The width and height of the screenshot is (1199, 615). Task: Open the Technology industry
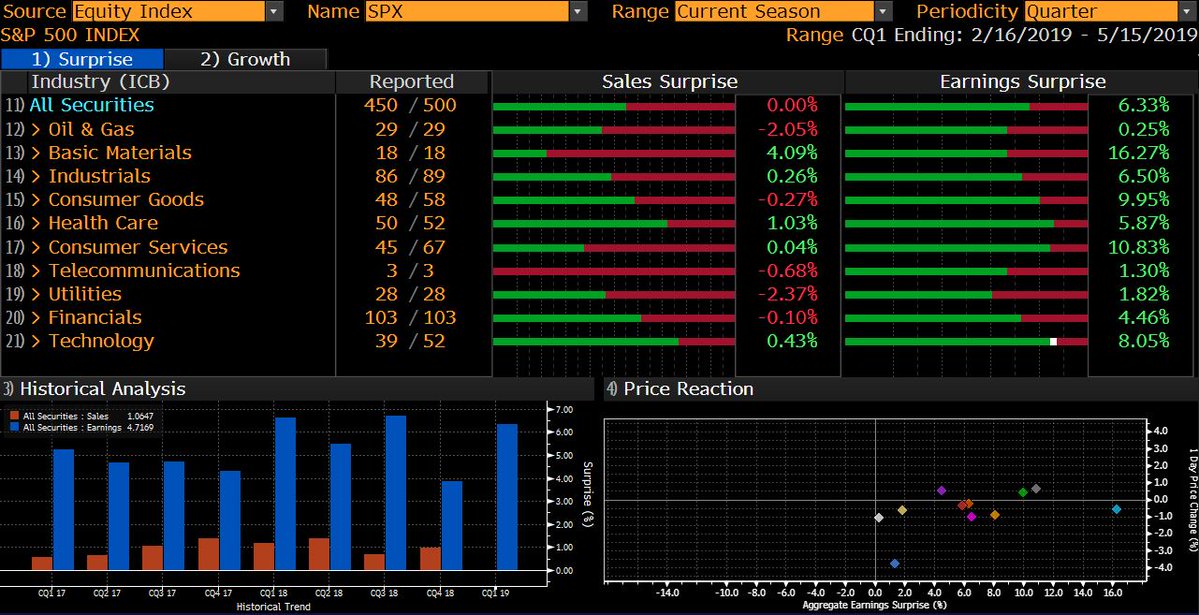pos(101,341)
